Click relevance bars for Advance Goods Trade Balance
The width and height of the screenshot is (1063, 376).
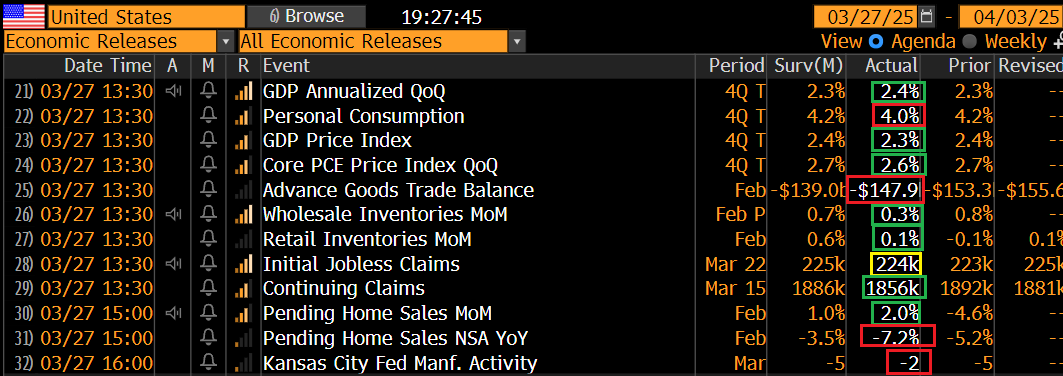pos(244,190)
